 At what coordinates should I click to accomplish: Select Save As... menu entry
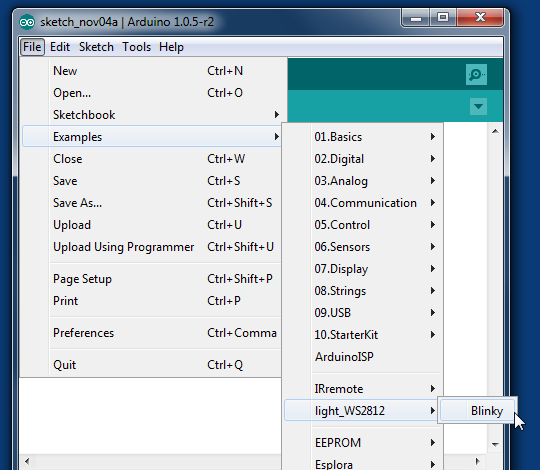152,203
